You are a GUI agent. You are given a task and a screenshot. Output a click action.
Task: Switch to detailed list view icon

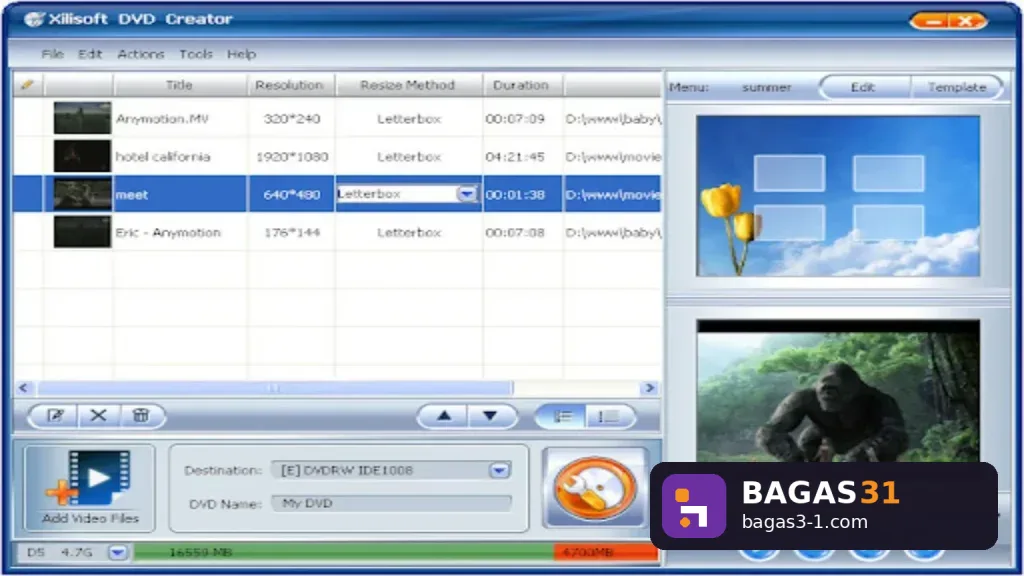562,416
